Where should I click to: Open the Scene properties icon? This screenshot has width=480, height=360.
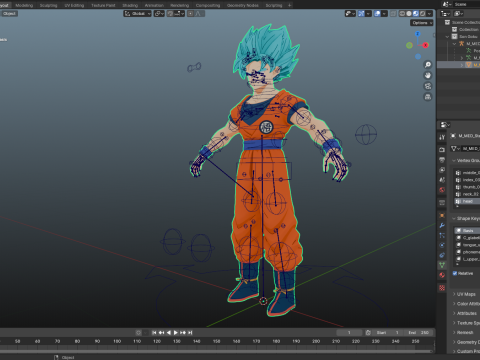click(442, 180)
